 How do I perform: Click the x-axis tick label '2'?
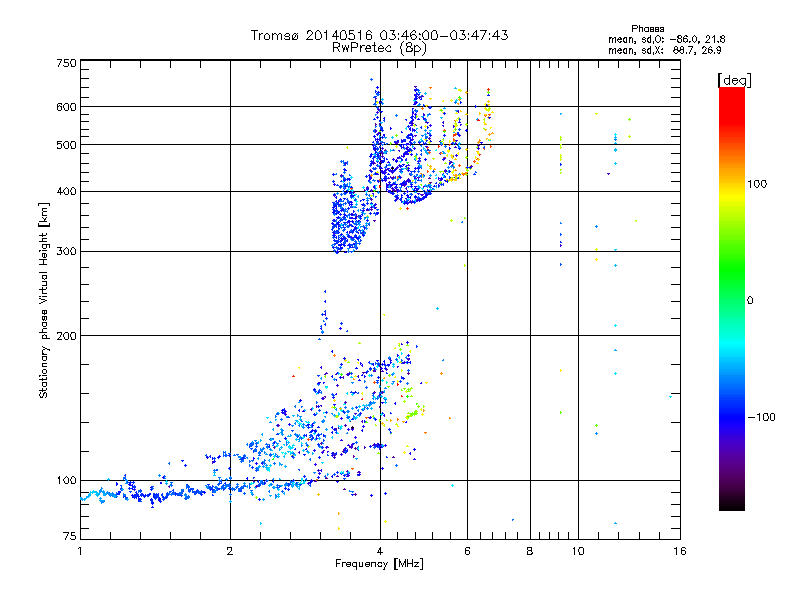[x=230, y=551]
